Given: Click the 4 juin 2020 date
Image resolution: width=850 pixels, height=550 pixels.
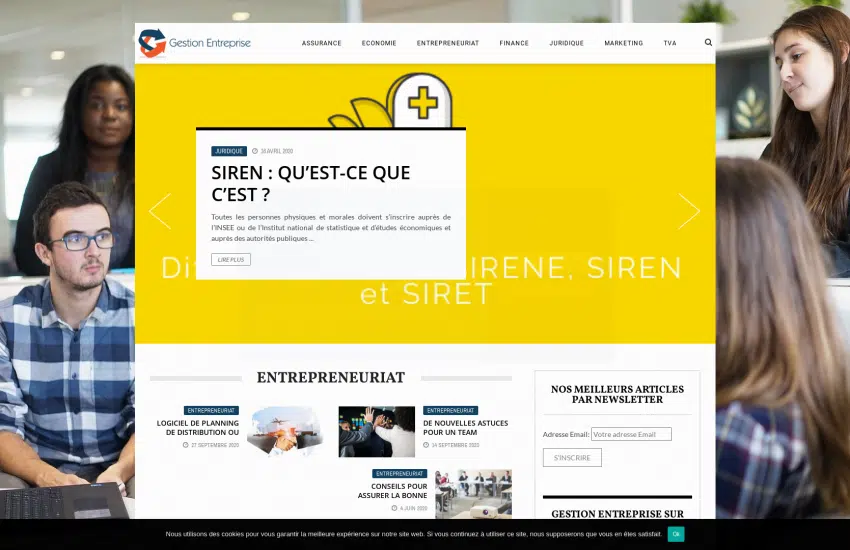Looking at the screenshot, I should coord(409,508).
